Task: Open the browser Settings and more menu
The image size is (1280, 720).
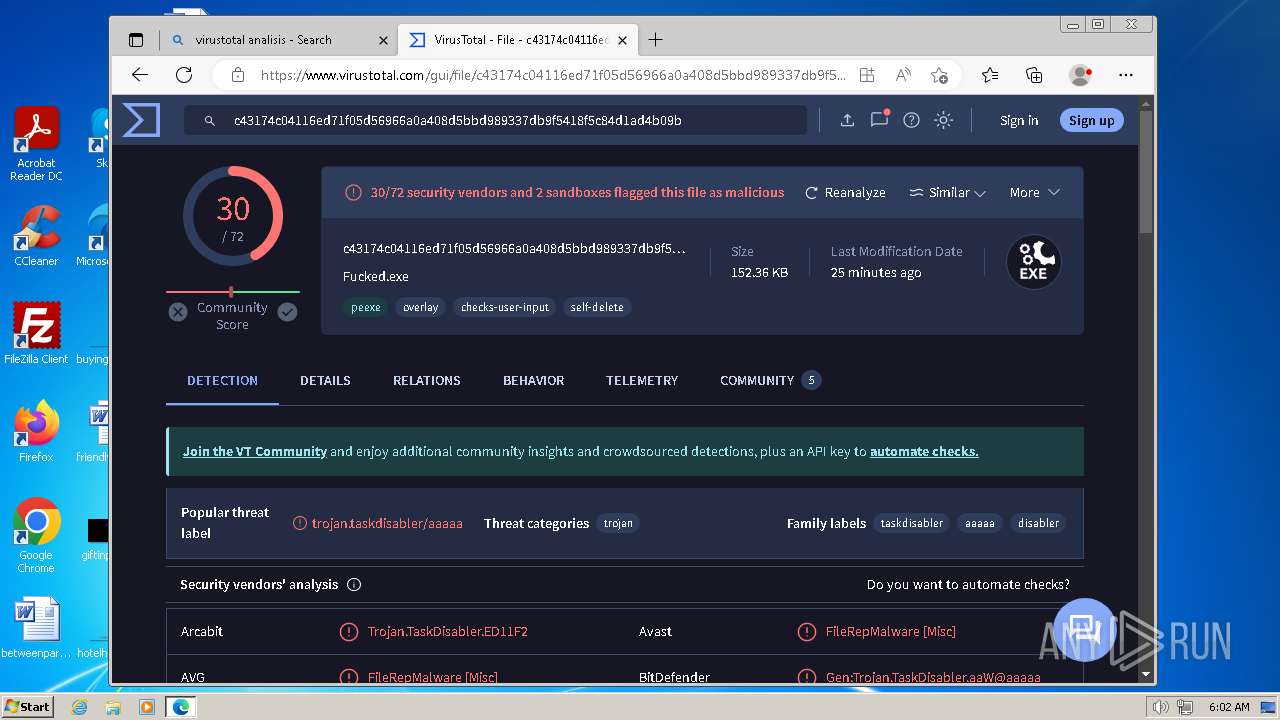Action: click(x=1126, y=75)
